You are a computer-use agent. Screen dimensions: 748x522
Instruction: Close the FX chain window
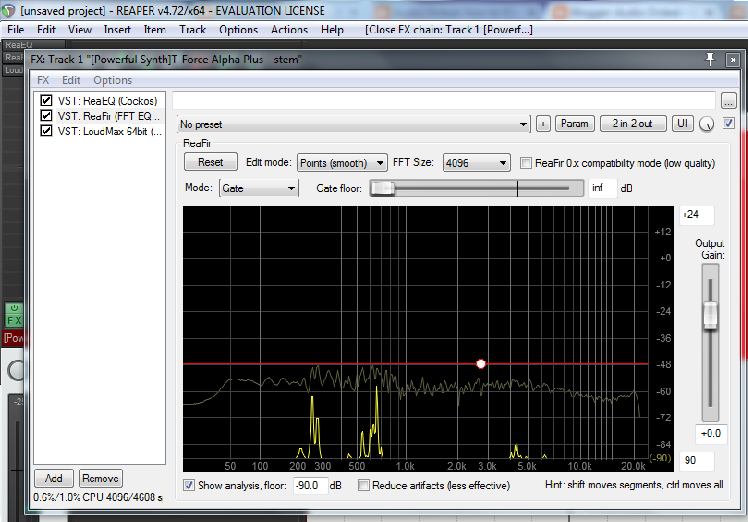[733, 60]
